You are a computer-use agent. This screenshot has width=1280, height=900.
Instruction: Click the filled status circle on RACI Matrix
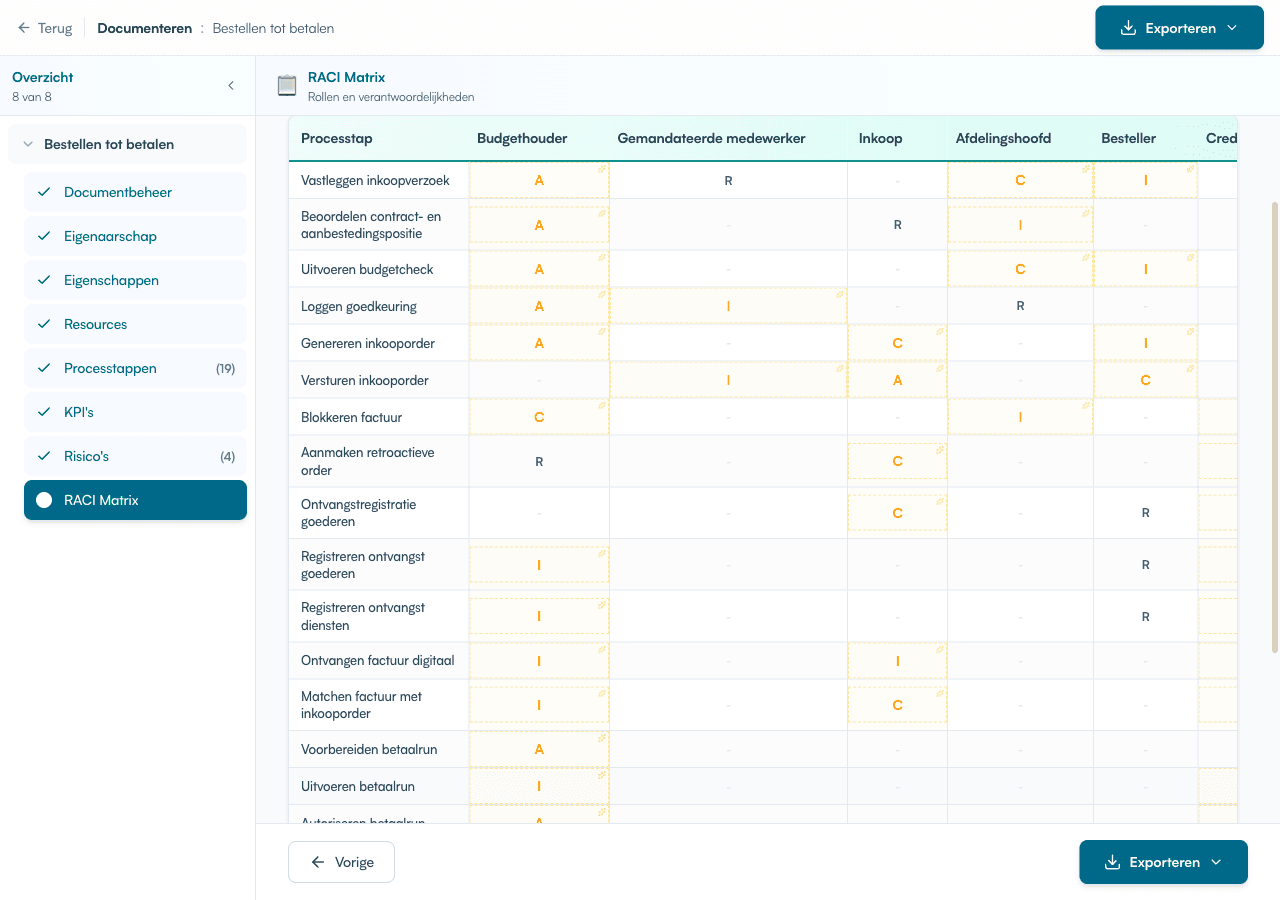46,500
